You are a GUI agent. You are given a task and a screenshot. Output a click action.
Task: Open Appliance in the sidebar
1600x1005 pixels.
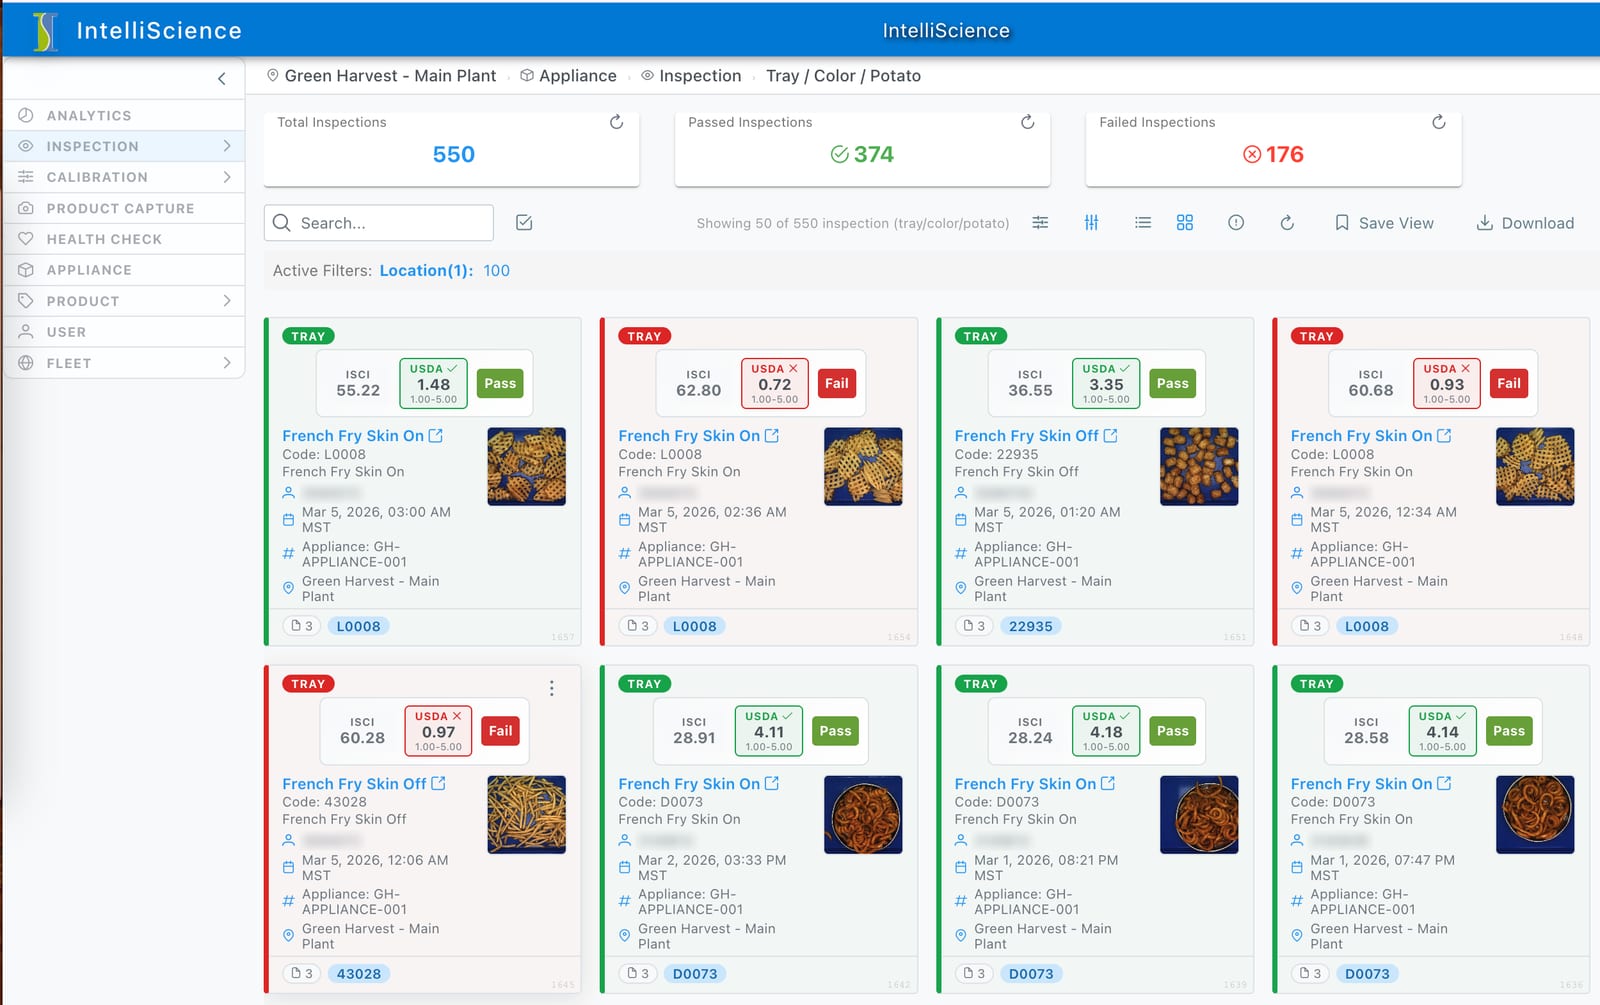coord(125,270)
